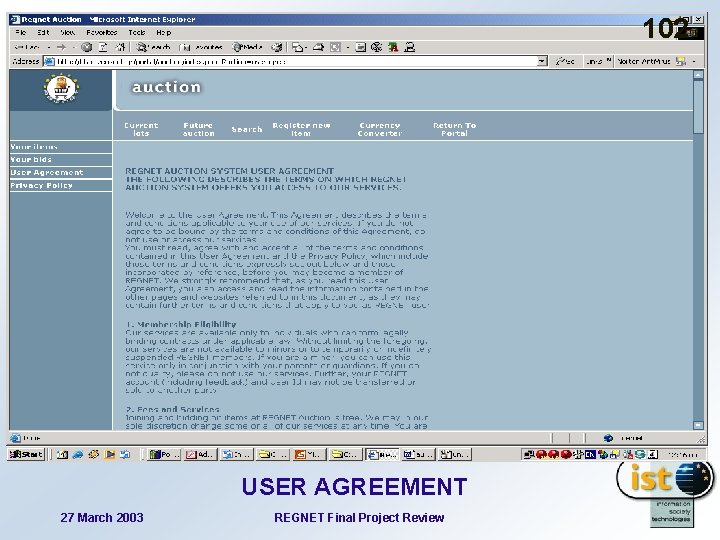720x540 pixels.
Task: Open the Tools menu
Action: click(137, 33)
